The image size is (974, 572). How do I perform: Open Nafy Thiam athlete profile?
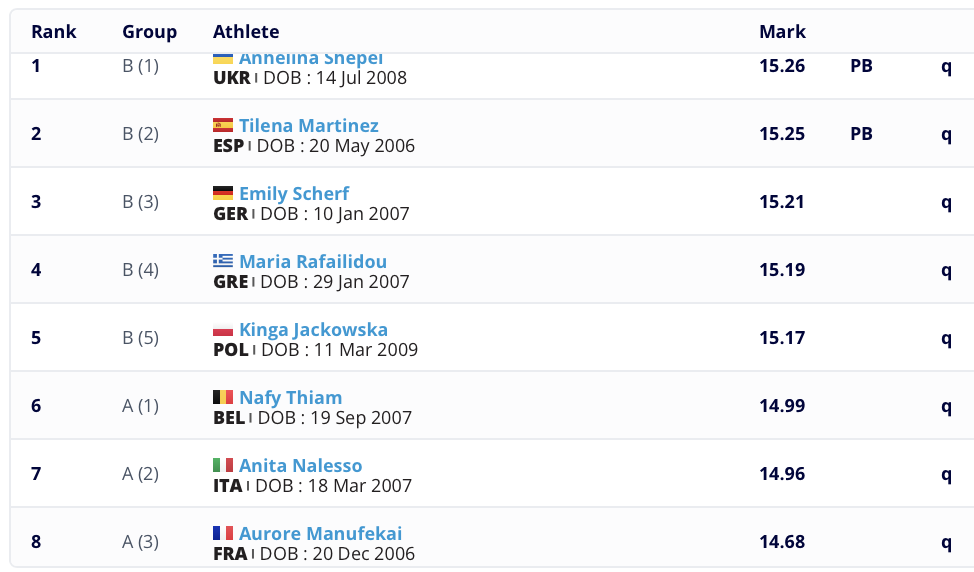291,398
